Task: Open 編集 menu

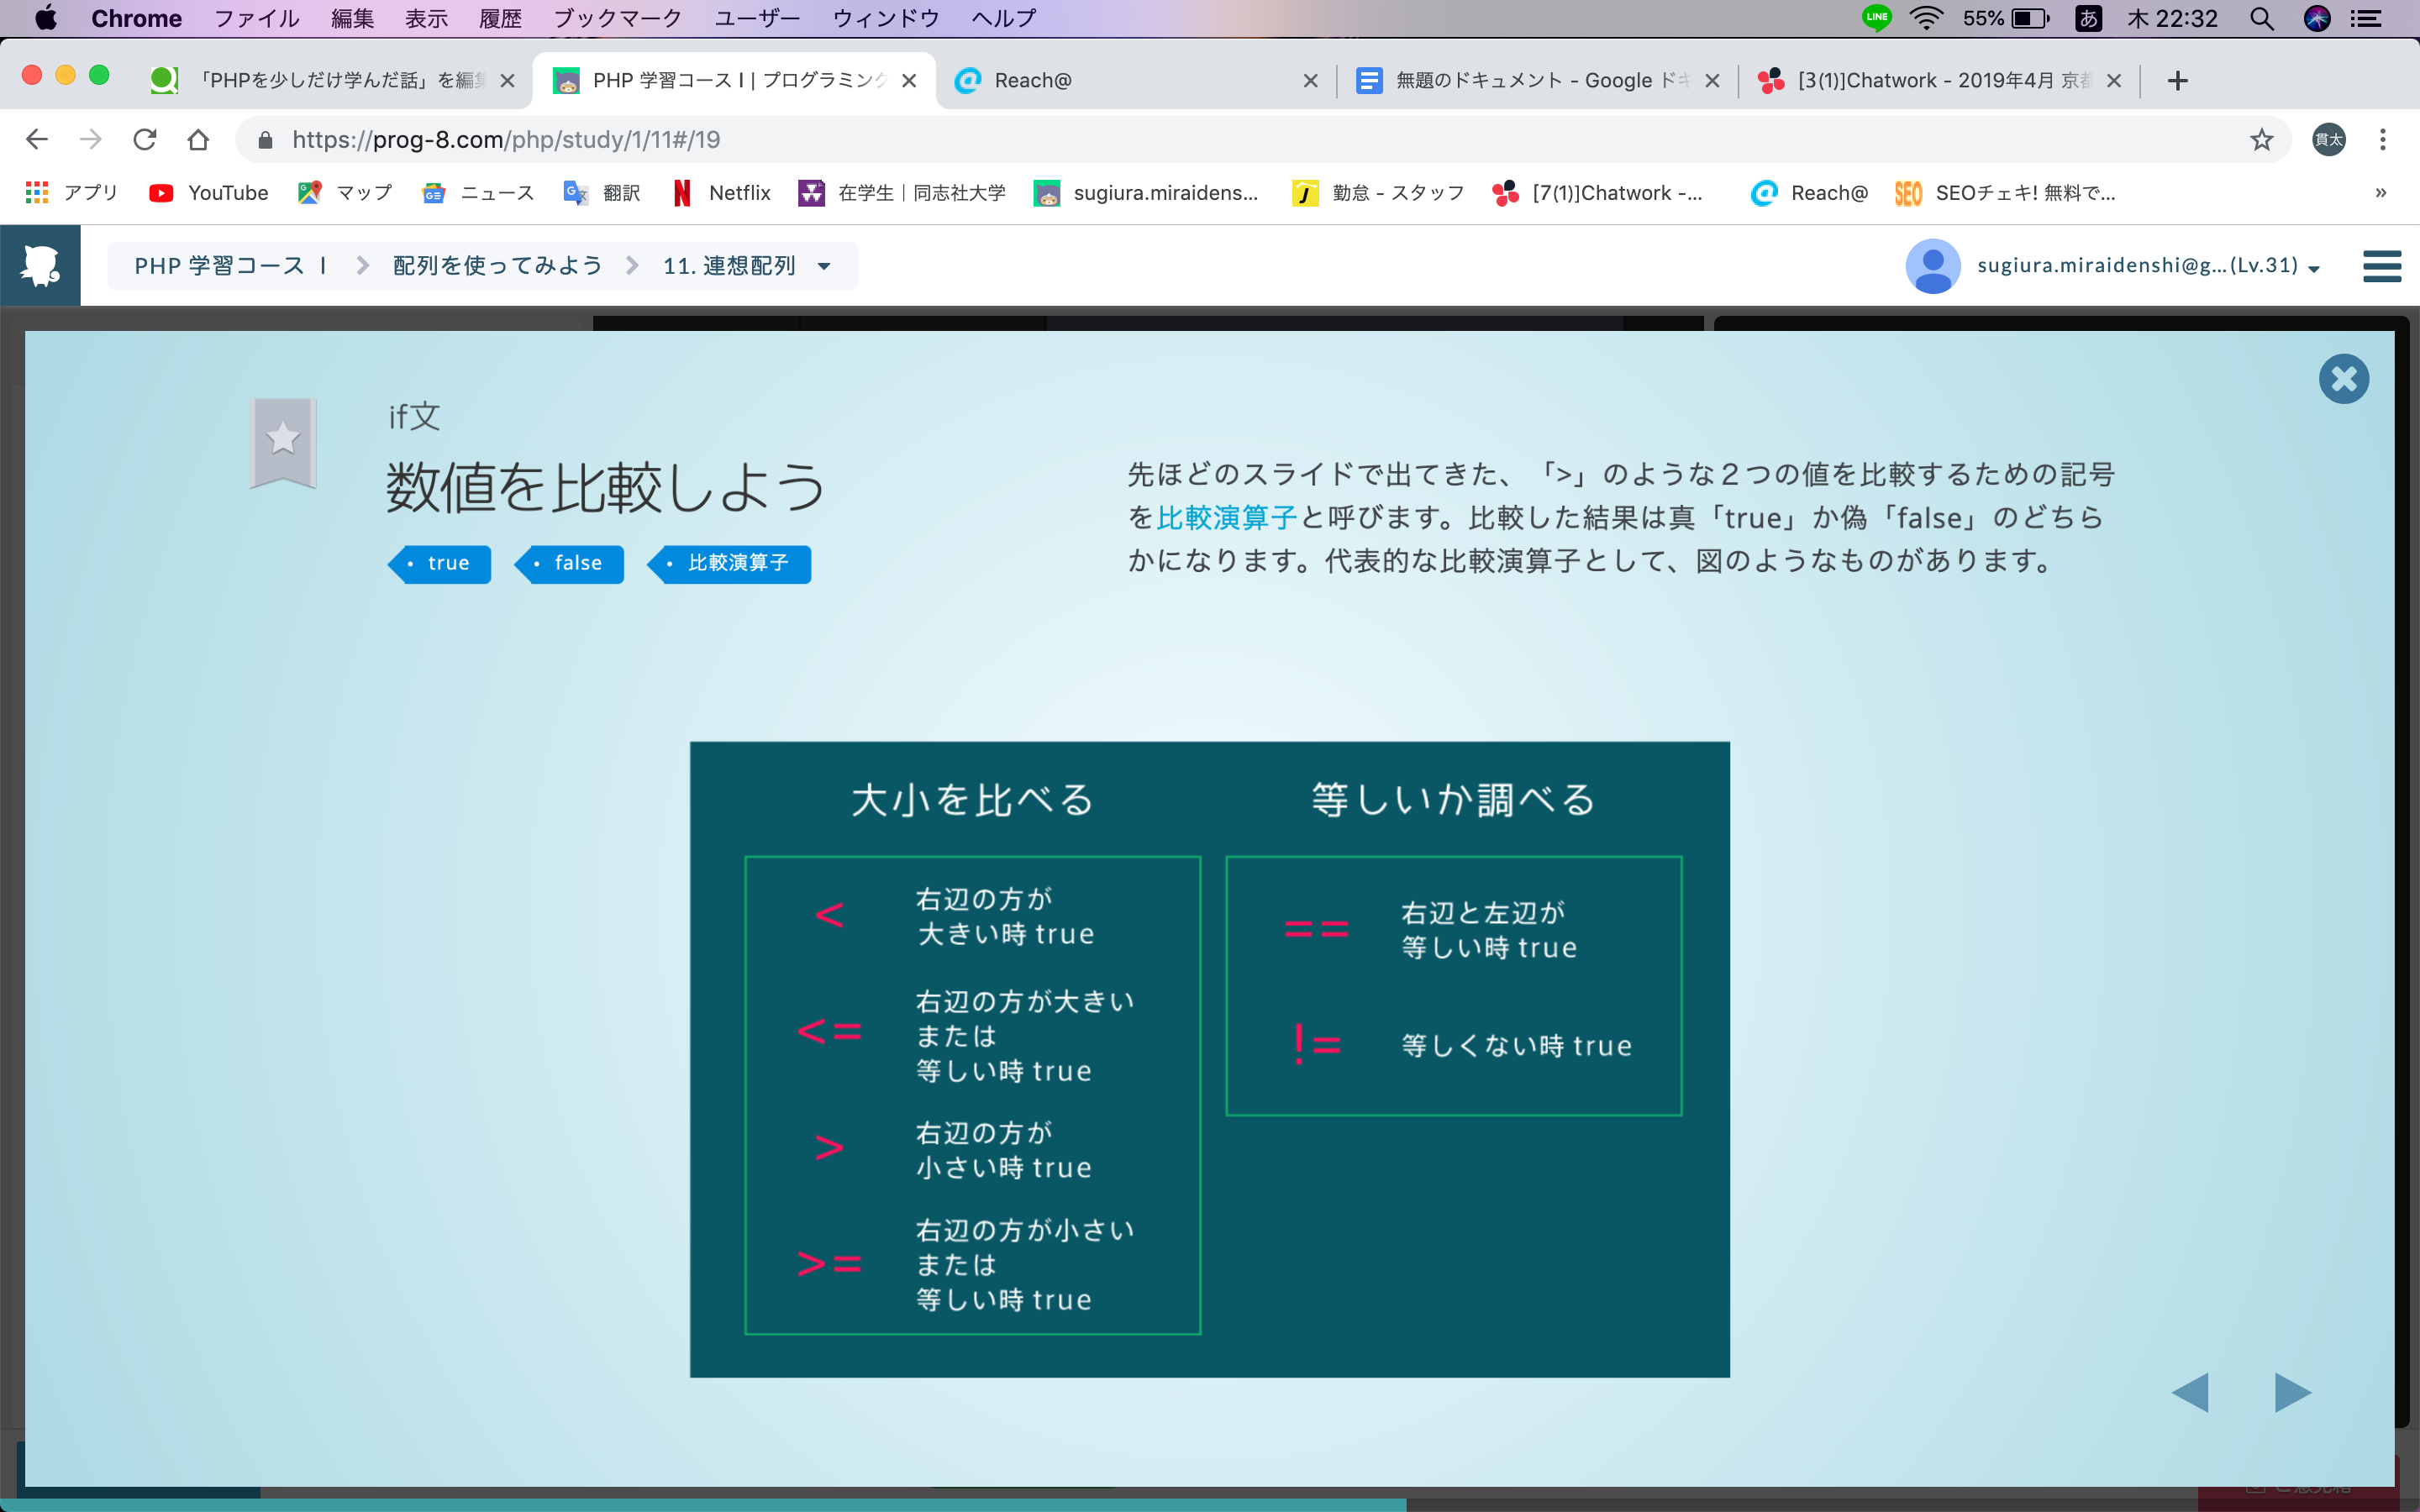Action: coord(352,18)
